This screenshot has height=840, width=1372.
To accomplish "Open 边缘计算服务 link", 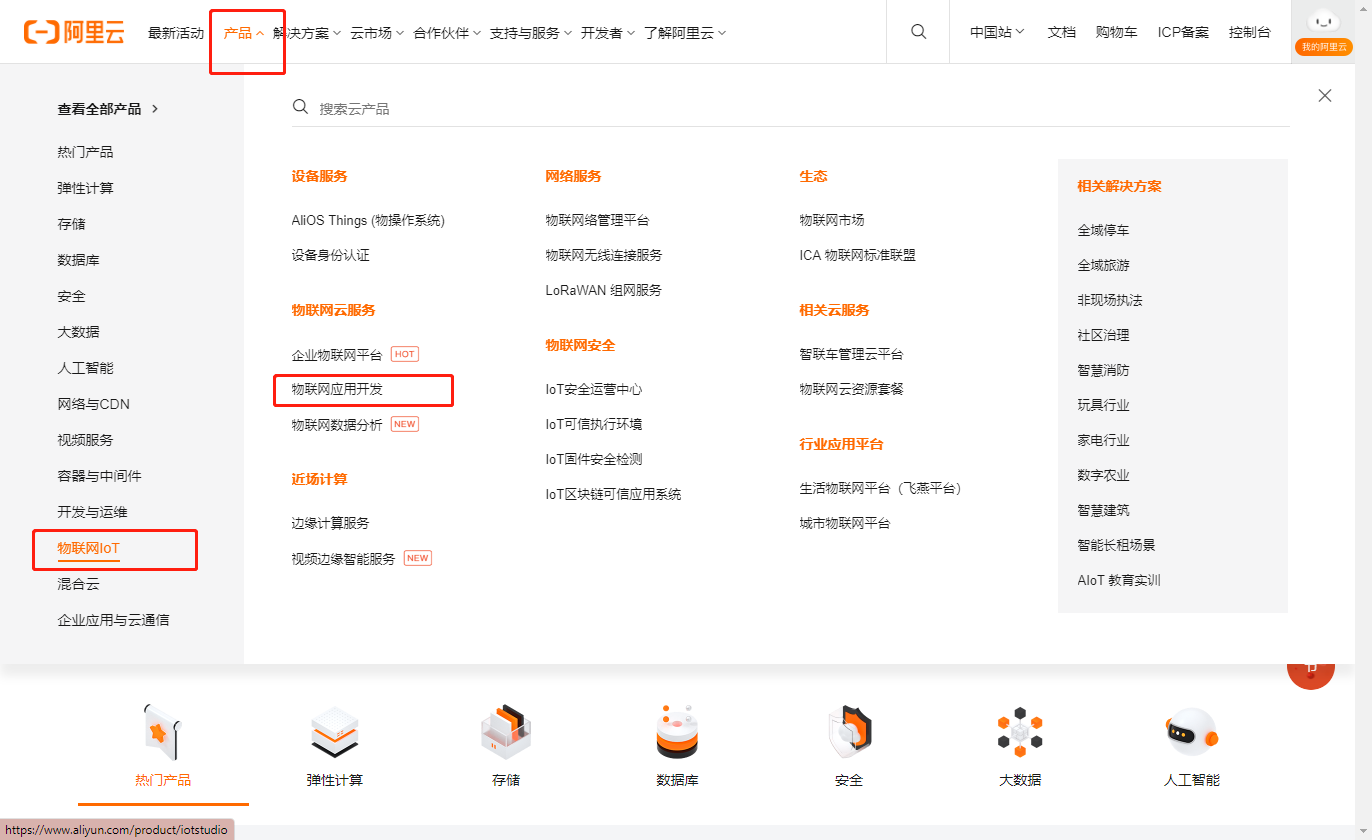I will [331, 523].
